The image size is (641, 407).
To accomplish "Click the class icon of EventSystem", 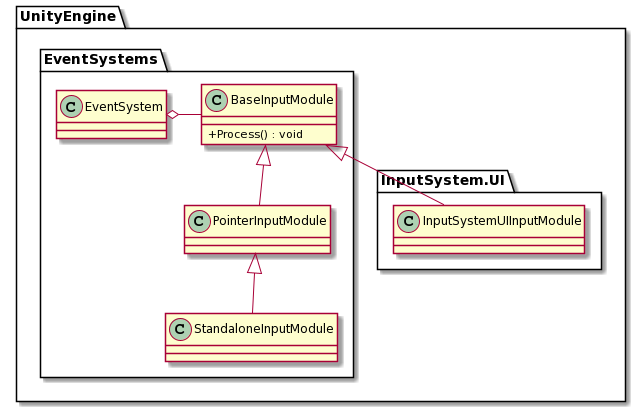I will (71, 107).
